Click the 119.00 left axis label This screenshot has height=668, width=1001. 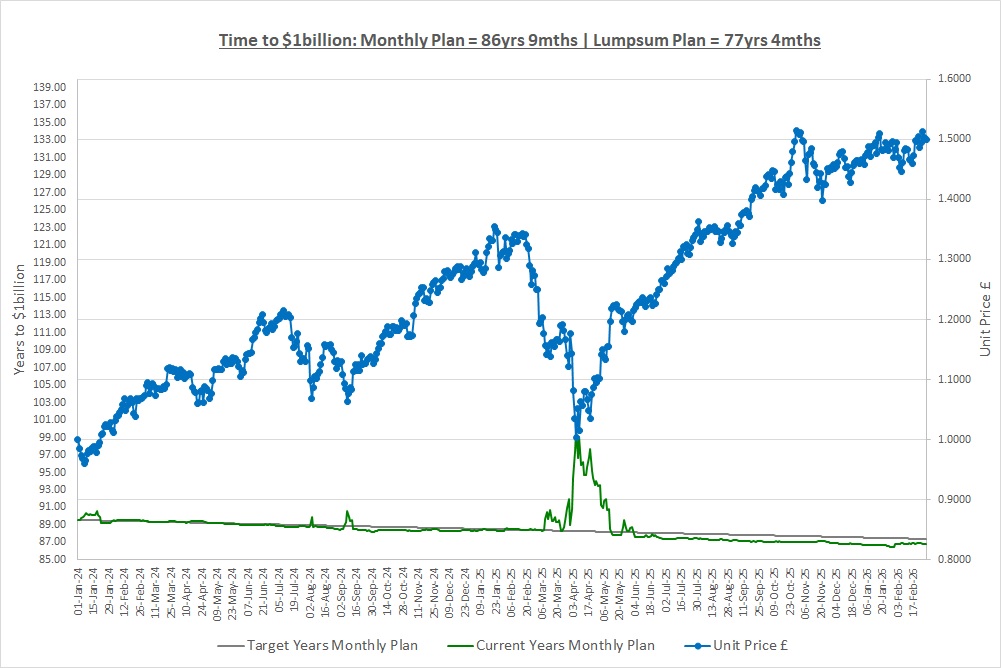[50, 262]
